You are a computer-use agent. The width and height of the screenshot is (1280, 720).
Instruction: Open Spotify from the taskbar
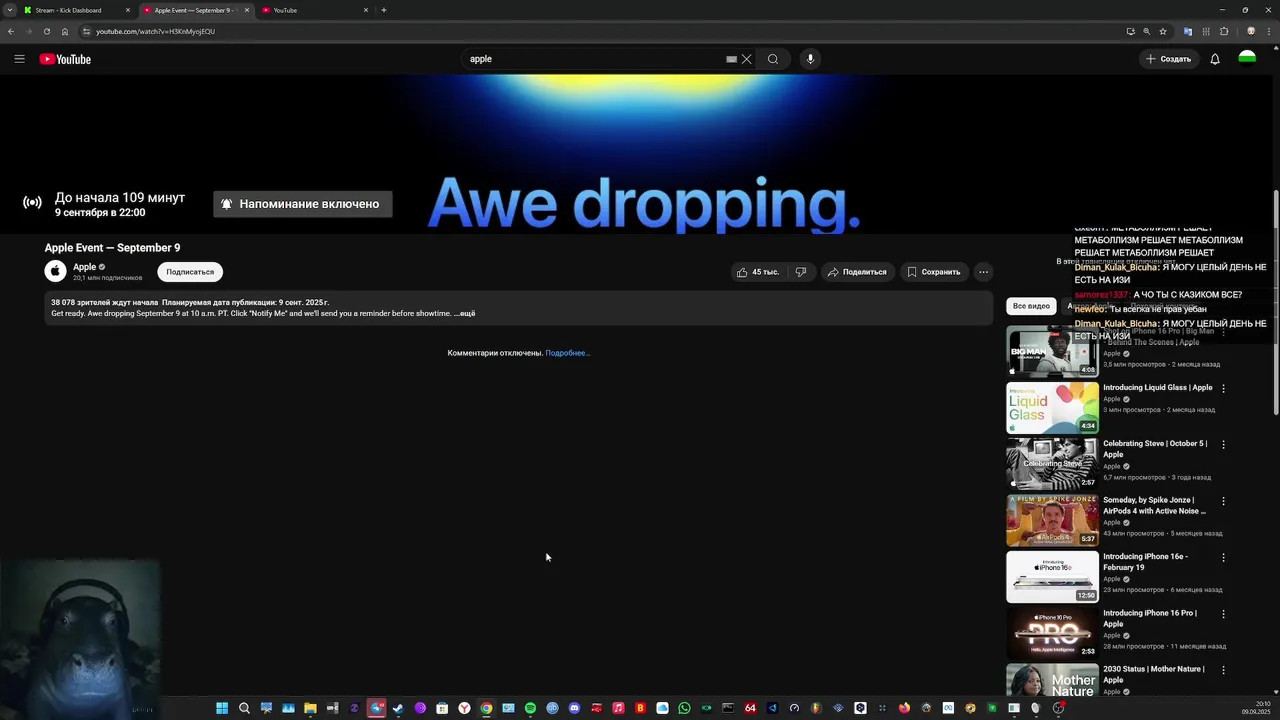[530, 708]
